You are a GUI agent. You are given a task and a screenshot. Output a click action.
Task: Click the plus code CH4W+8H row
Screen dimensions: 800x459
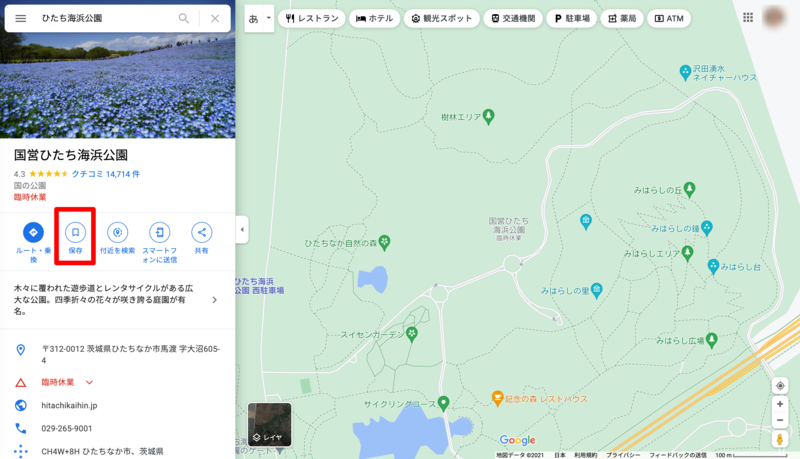117,451
